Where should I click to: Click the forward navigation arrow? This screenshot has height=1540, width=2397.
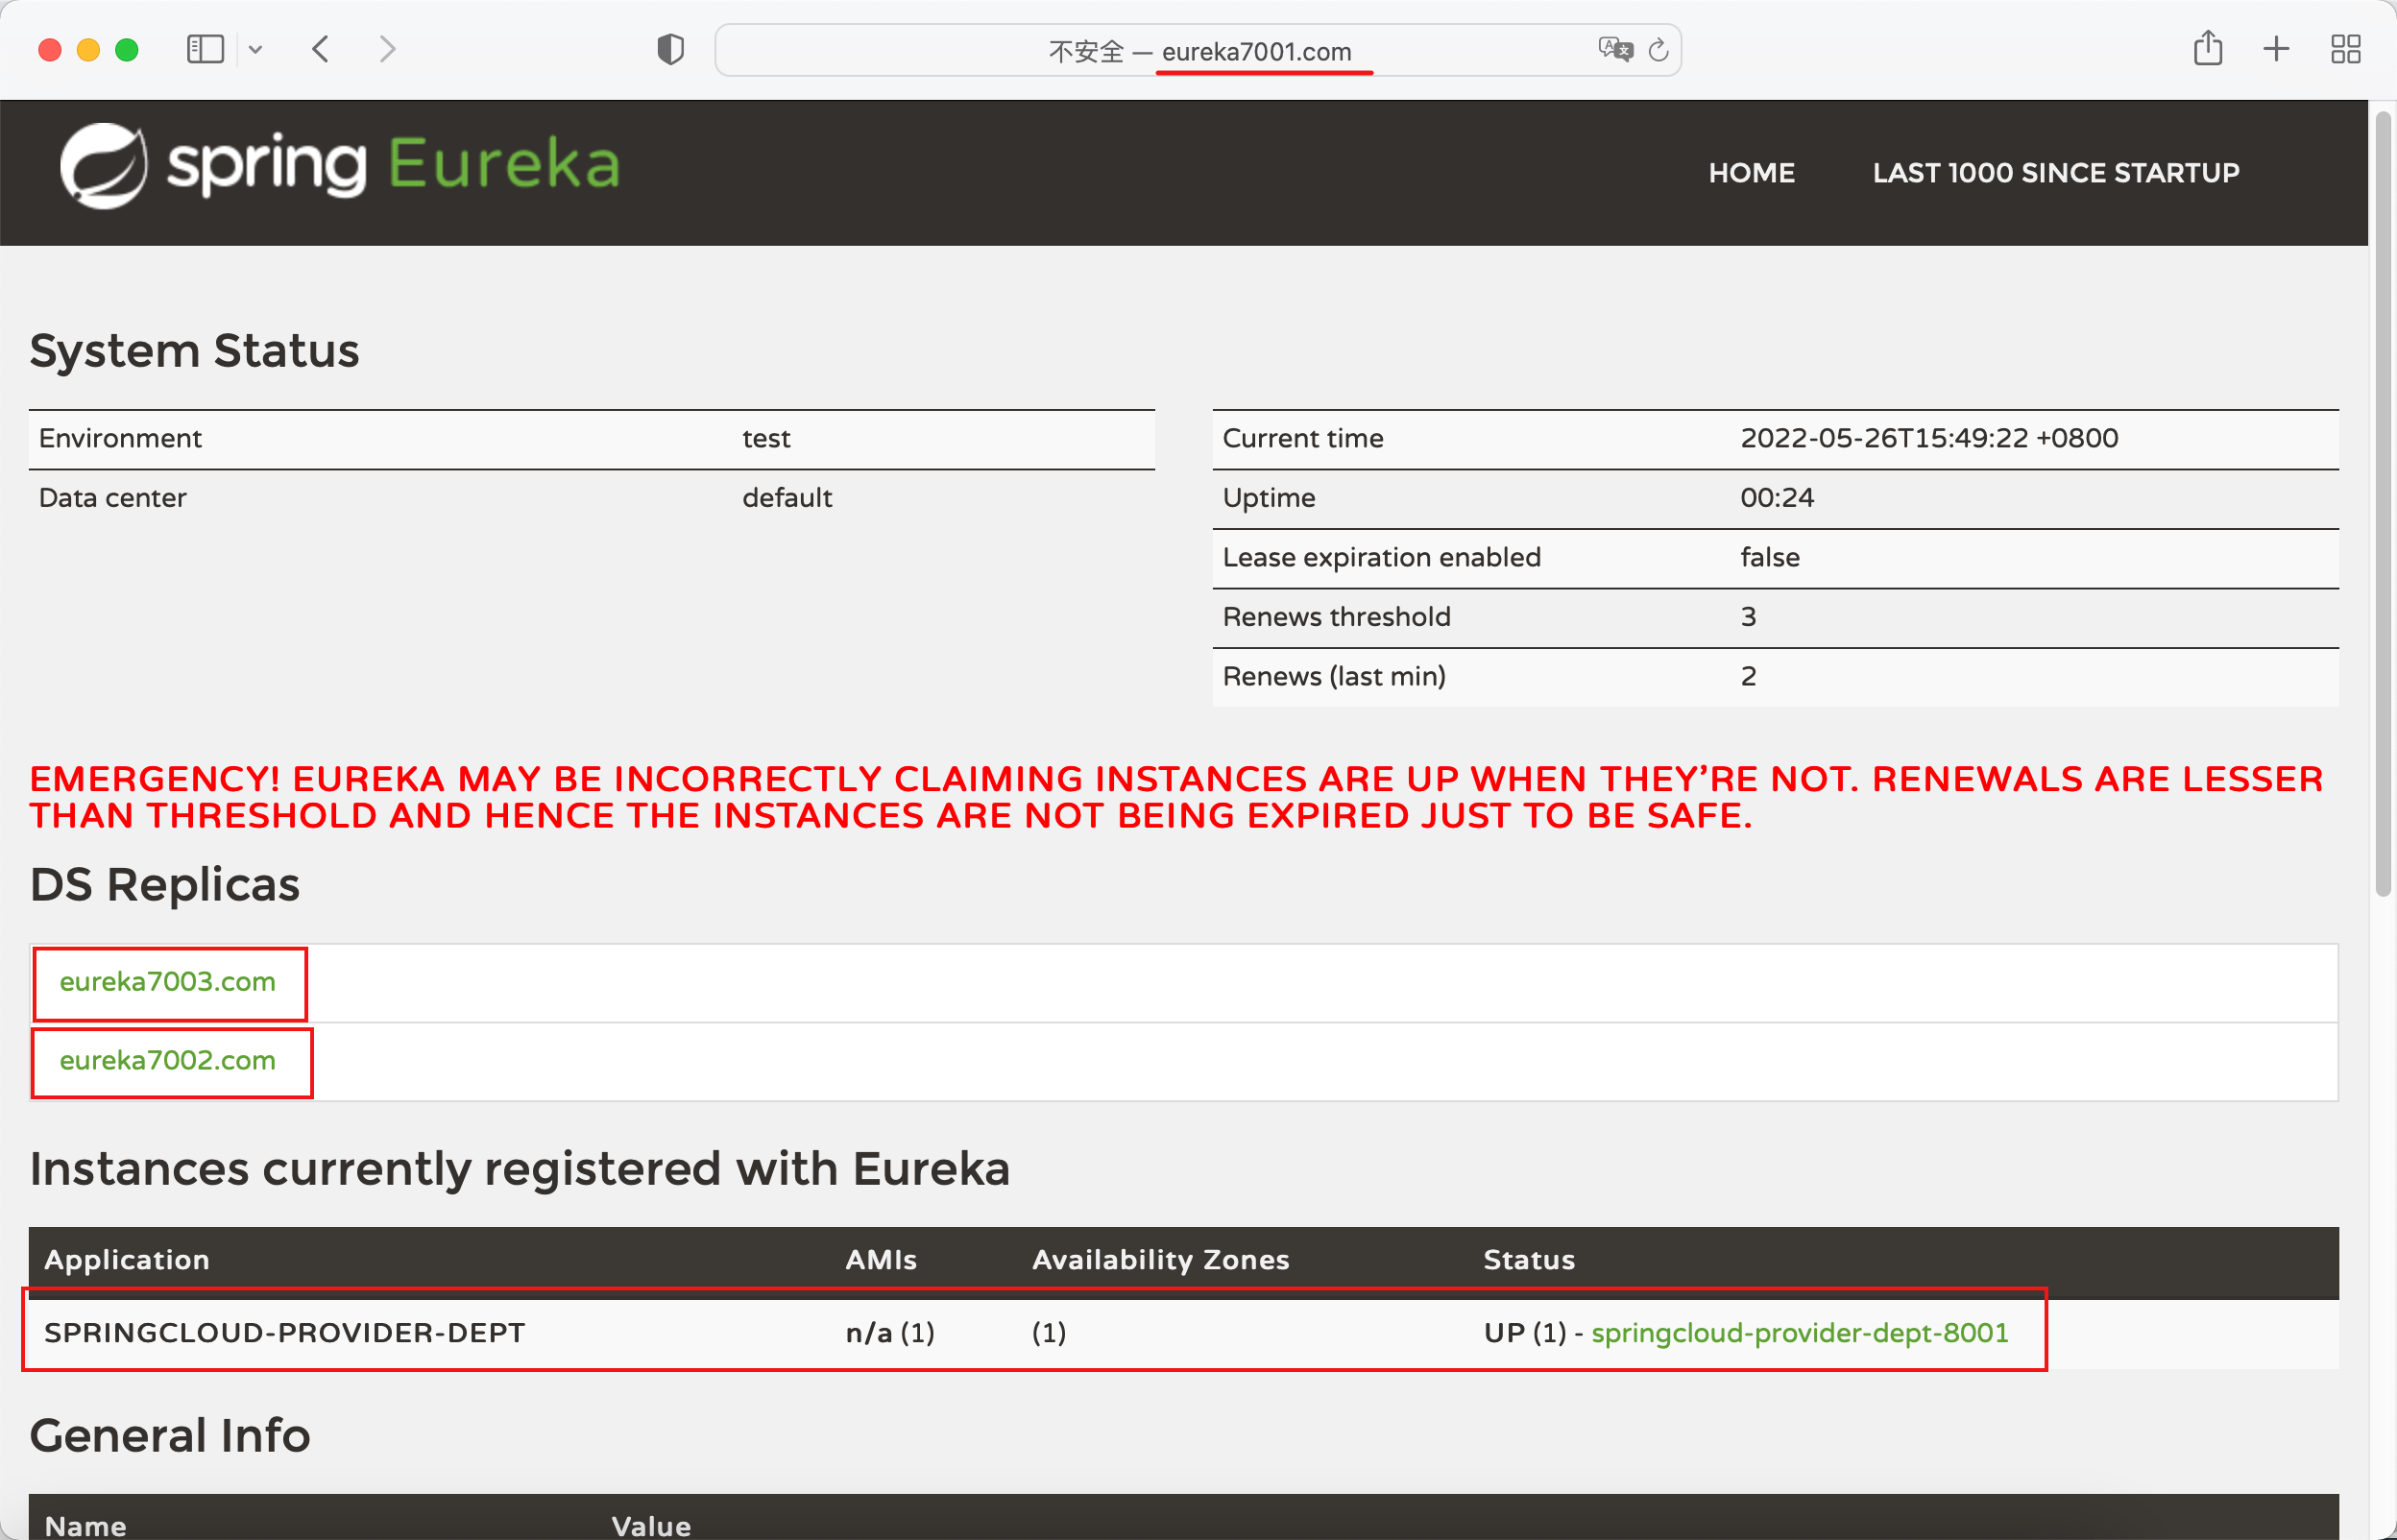(388, 49)
